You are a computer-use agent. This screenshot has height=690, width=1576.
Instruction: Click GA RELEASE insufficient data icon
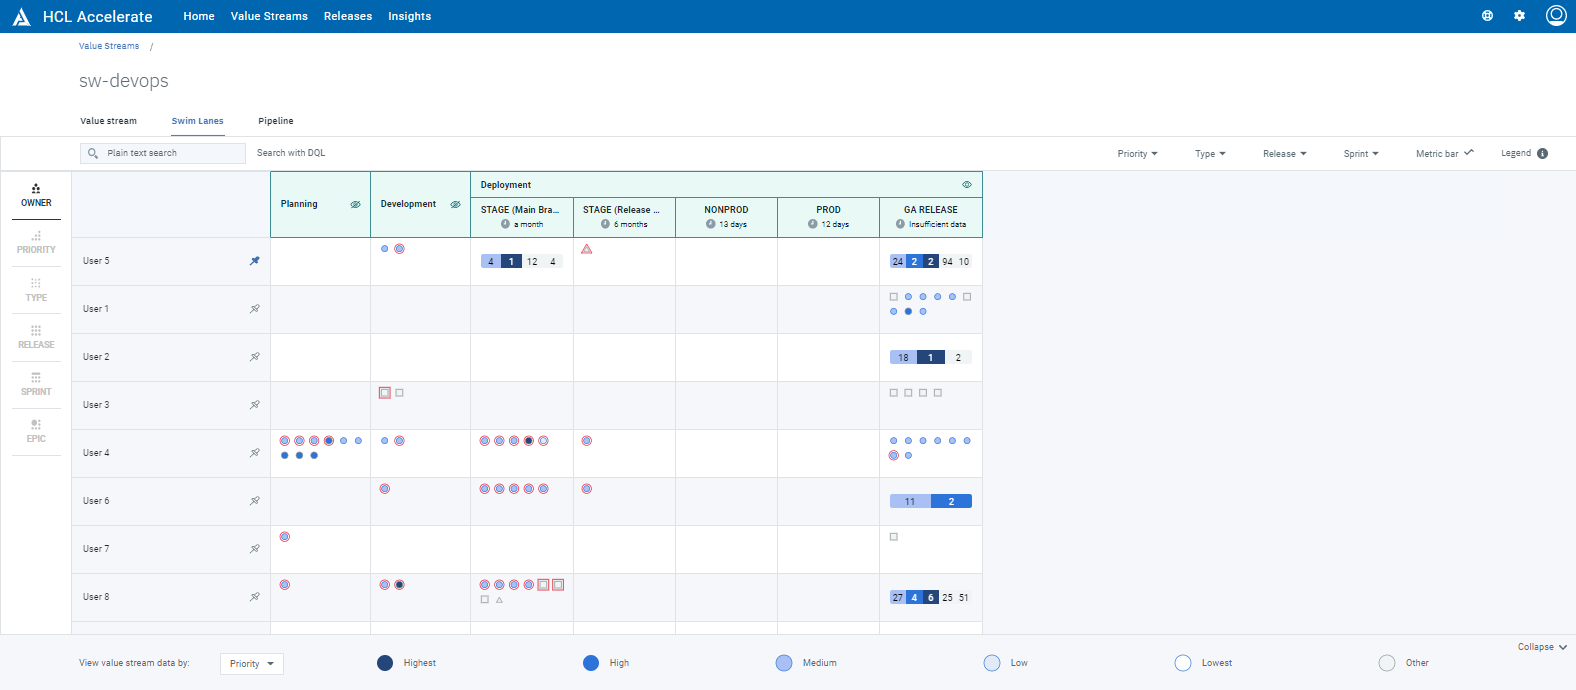900,224
